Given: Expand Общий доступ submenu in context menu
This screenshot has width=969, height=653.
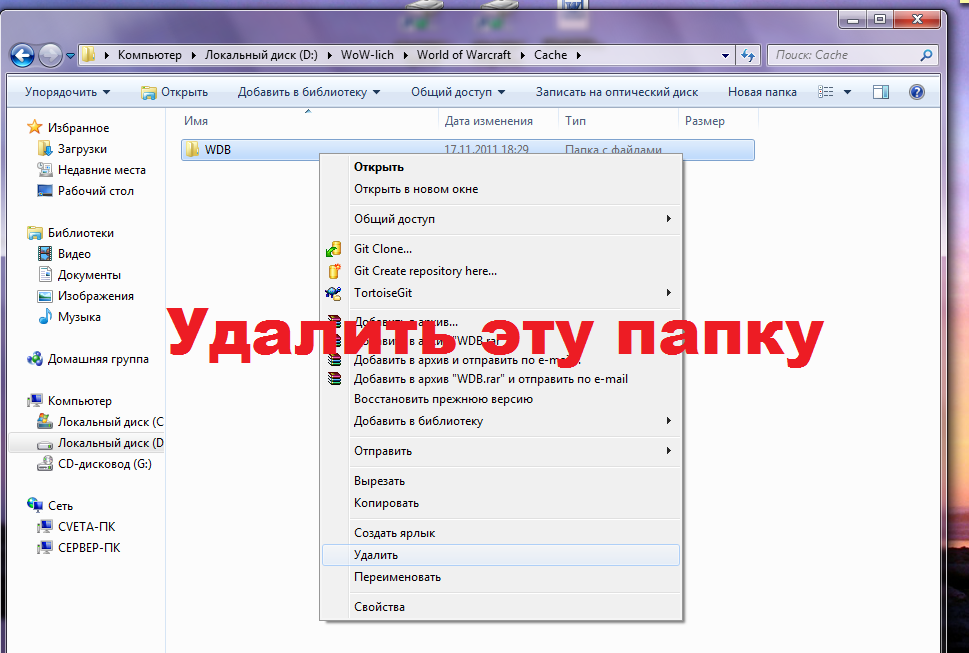Looking at the screenshot, I should point(501,219).
